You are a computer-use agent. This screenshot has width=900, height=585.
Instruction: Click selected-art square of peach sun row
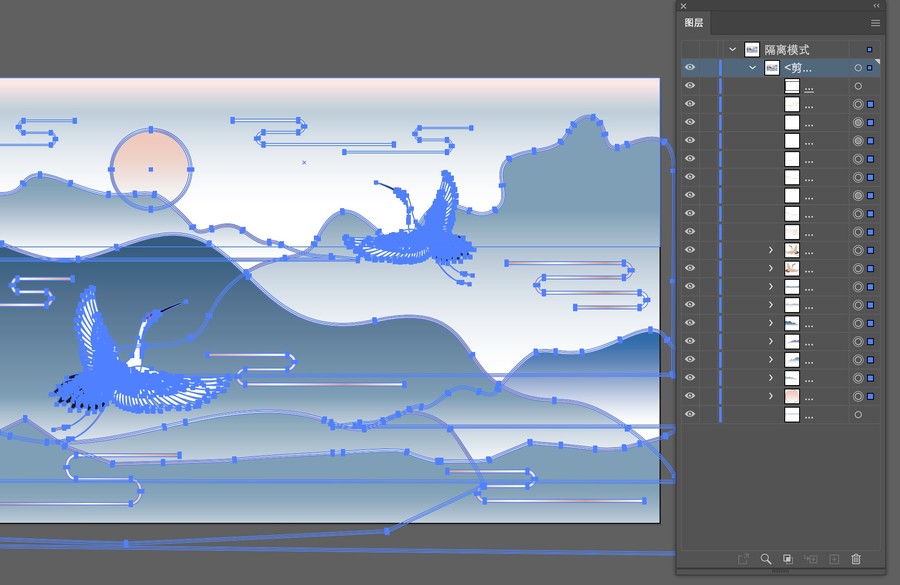tap(871, 396)
